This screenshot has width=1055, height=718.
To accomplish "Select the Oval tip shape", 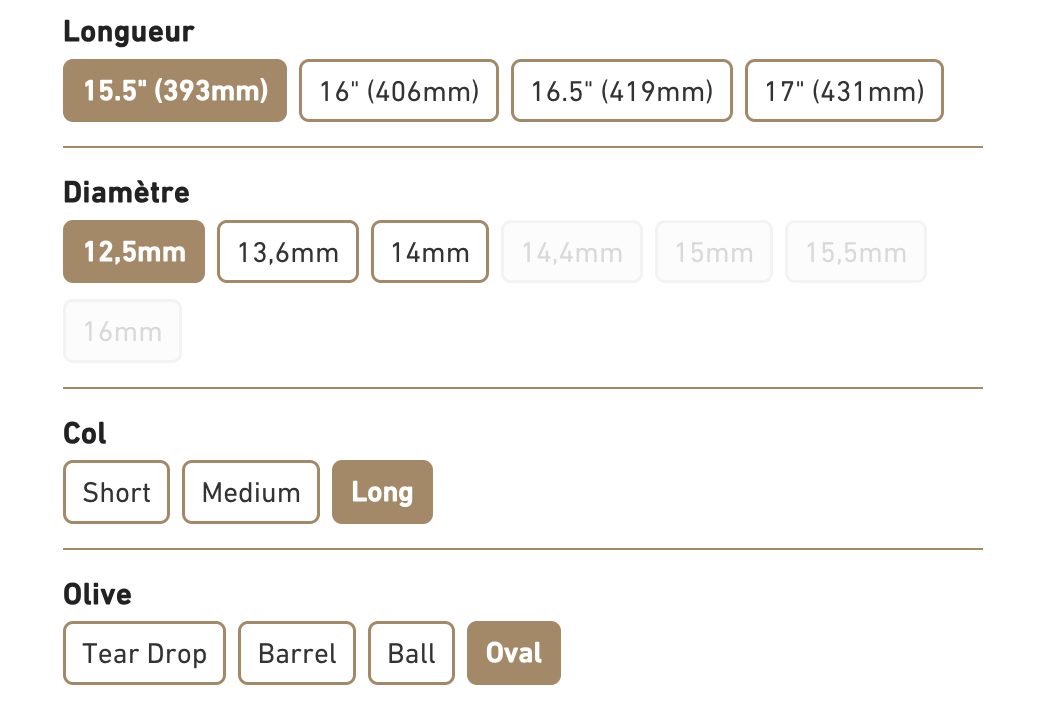I will pos(514,653).
